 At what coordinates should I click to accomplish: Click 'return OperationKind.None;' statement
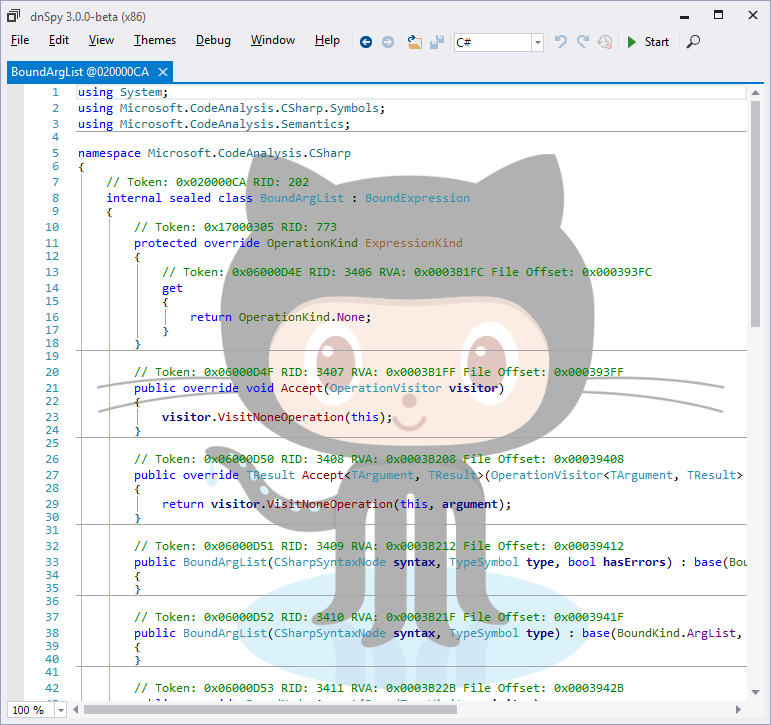280,317
